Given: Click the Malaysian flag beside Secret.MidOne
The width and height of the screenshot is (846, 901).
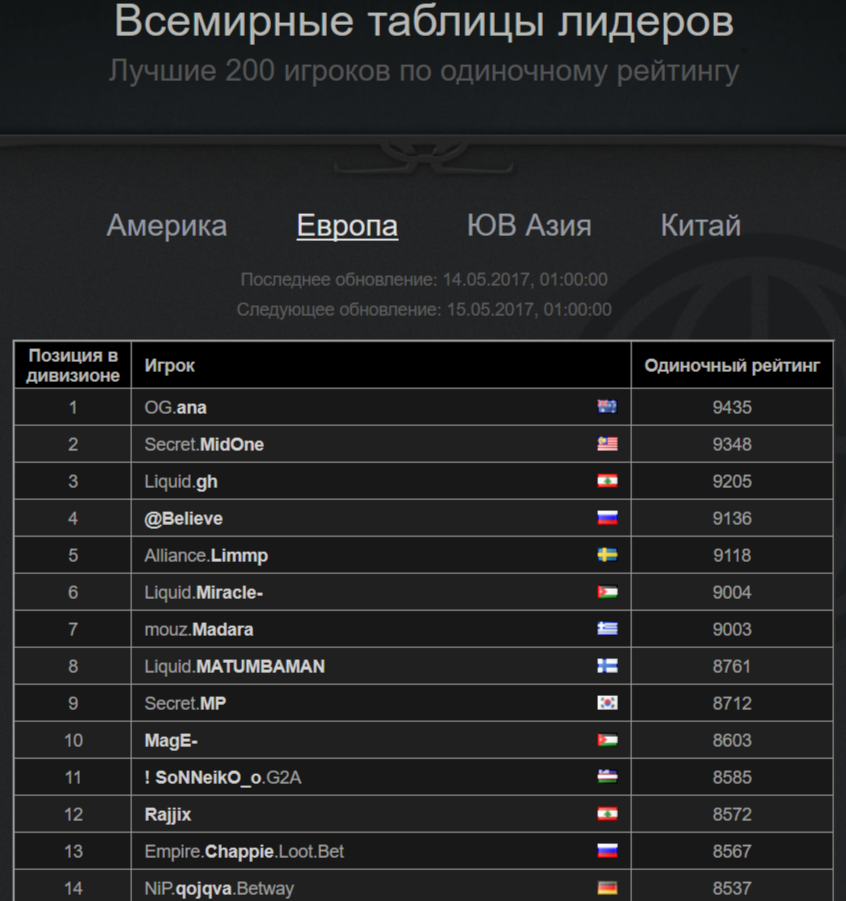Looking at the screenshot, I should (x=607, y=444).
